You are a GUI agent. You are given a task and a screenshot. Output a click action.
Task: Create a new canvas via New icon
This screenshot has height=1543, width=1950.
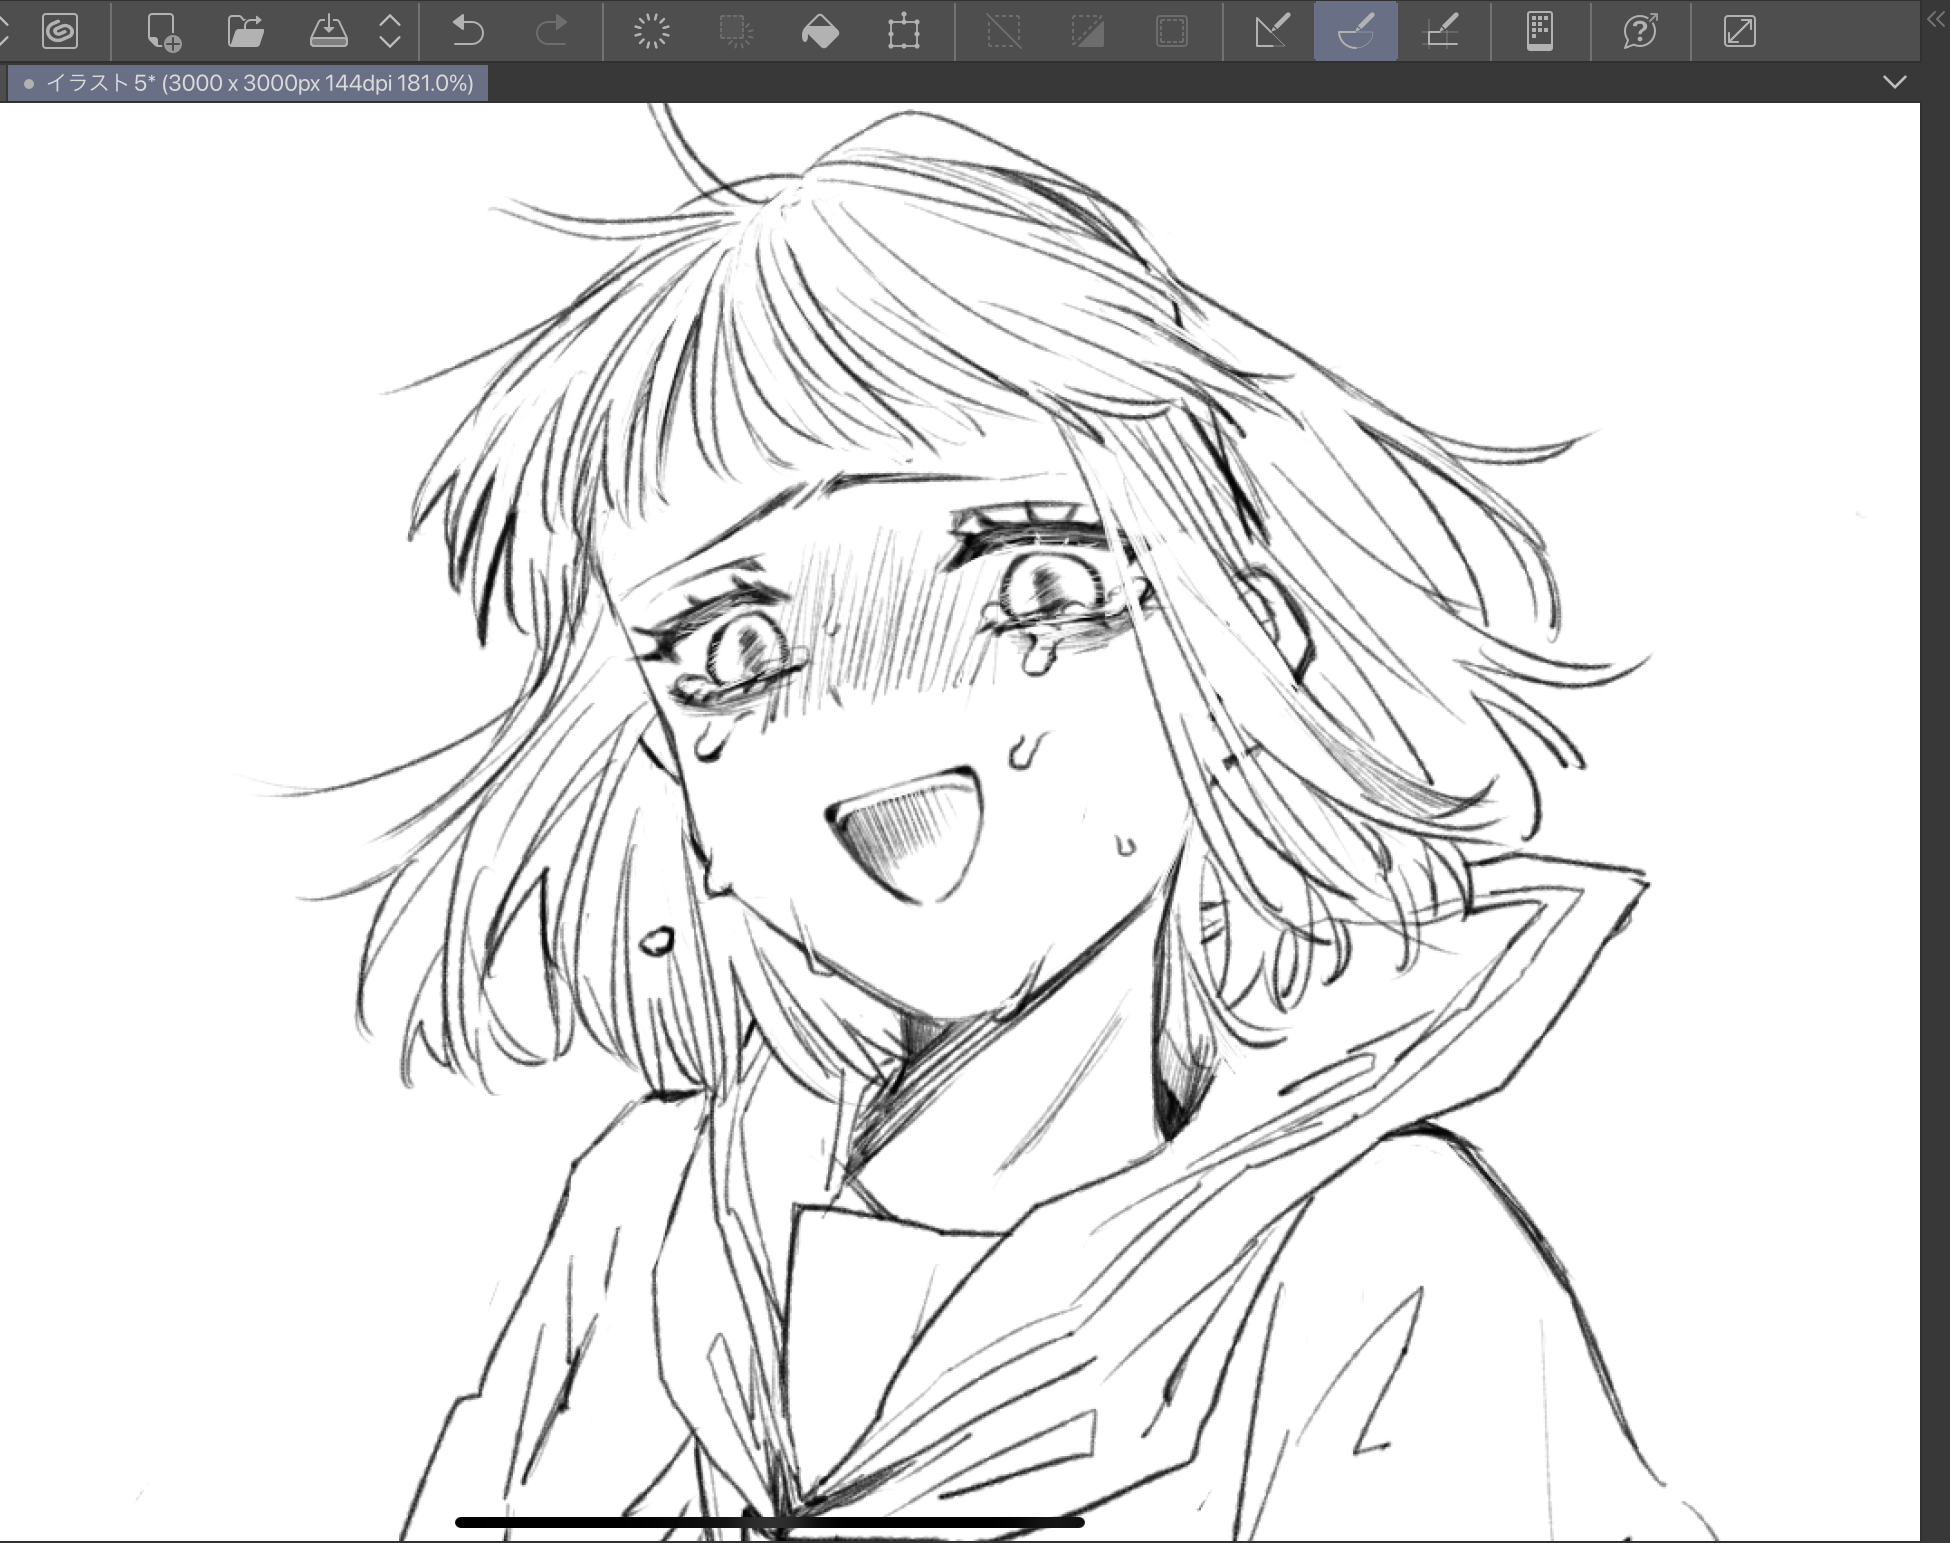click(163, 31)
